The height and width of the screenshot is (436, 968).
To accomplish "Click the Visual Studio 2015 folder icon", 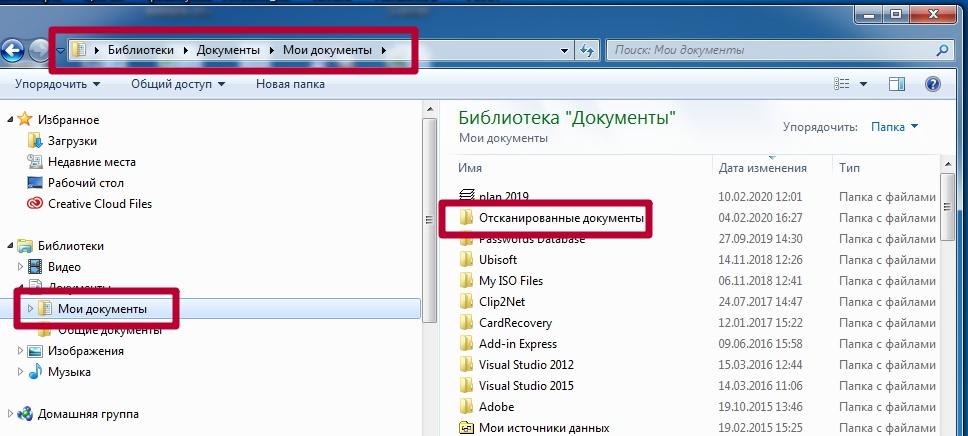I will click(467, 385).
